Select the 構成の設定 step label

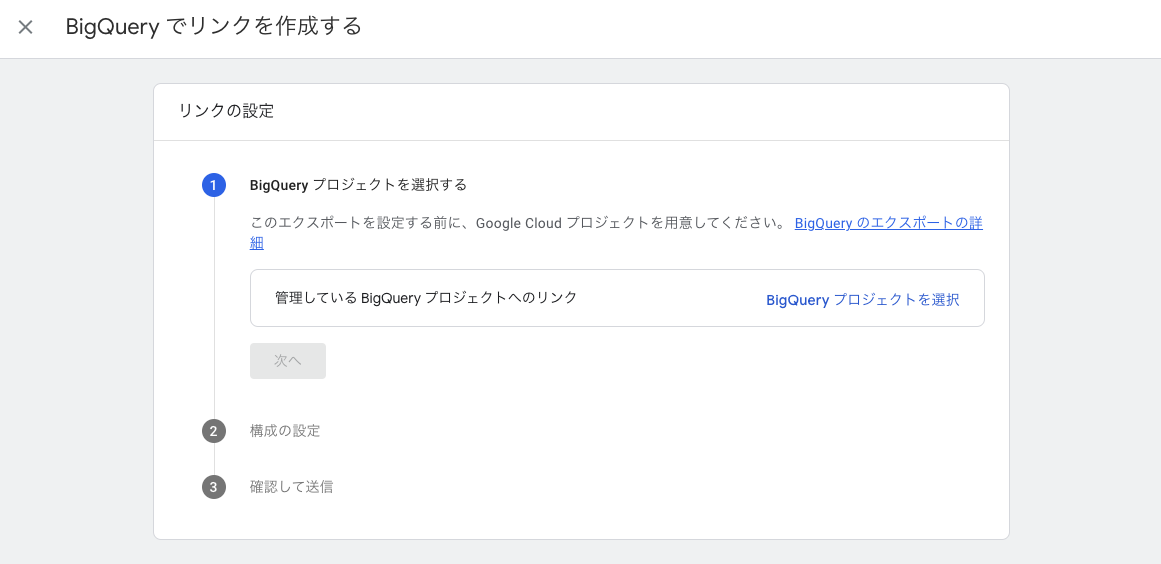click(285, 431)
